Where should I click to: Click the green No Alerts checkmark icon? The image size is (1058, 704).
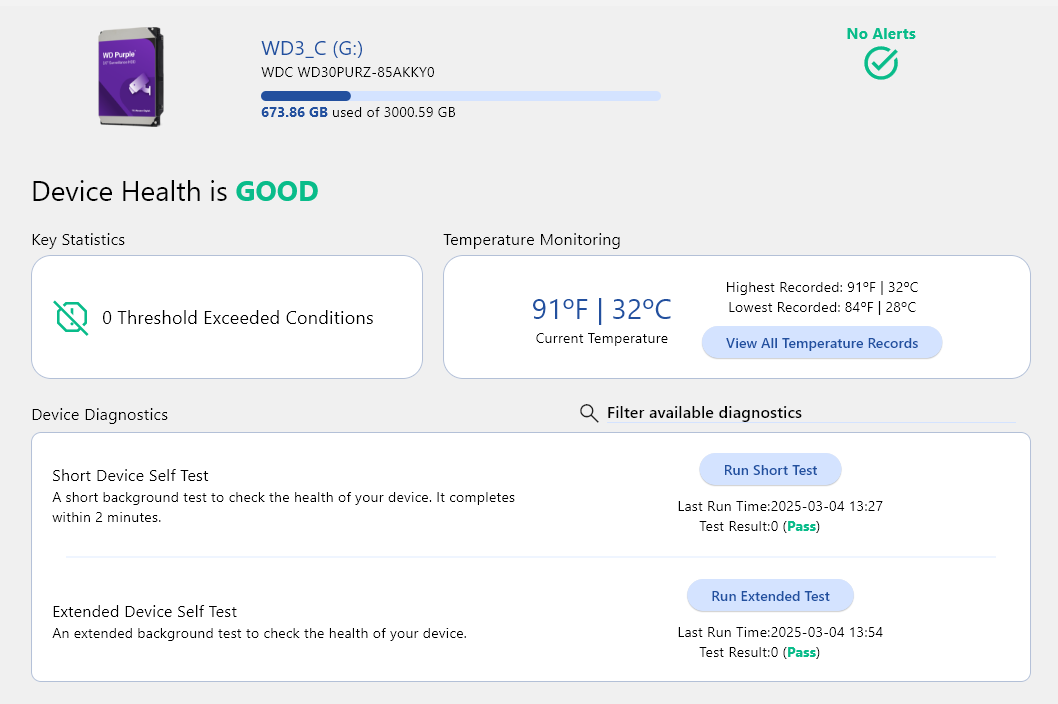[881, 63]
